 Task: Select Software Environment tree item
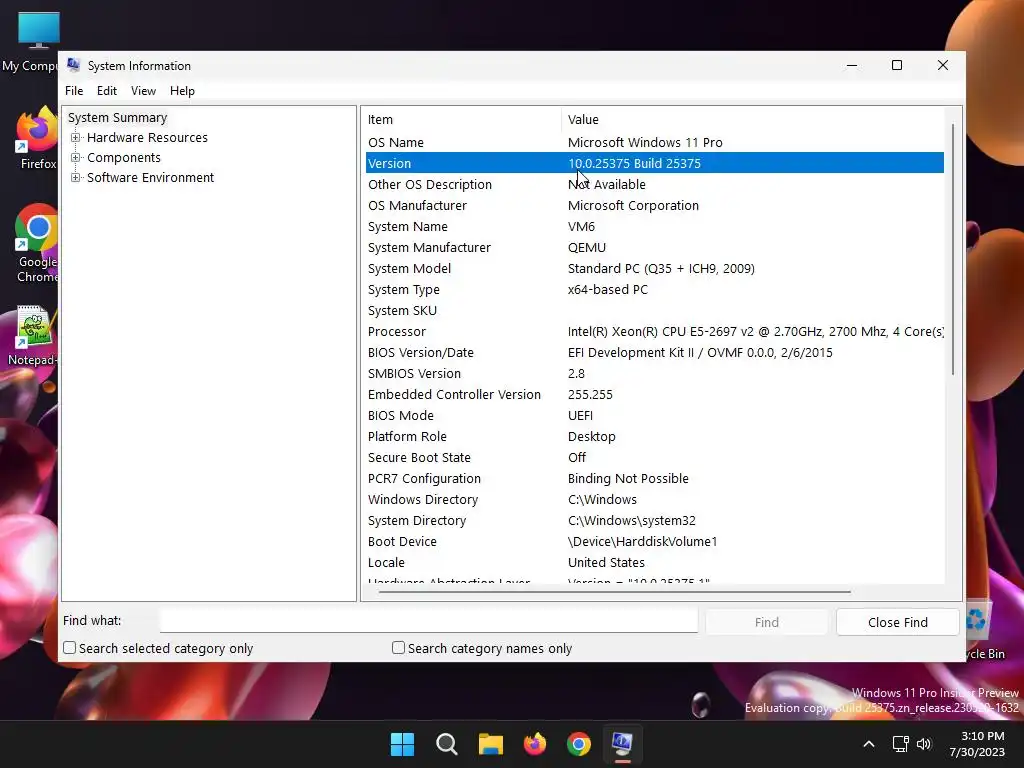150,178
